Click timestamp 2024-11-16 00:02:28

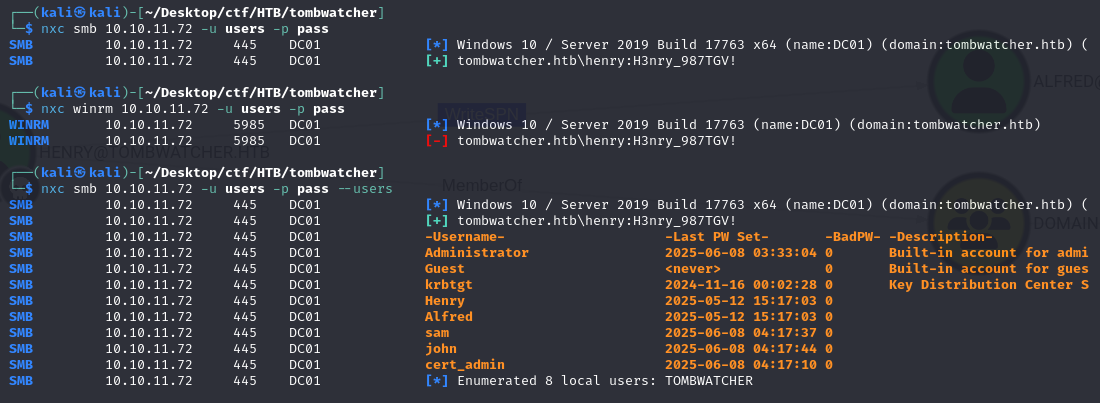click(x=741, y=284)
